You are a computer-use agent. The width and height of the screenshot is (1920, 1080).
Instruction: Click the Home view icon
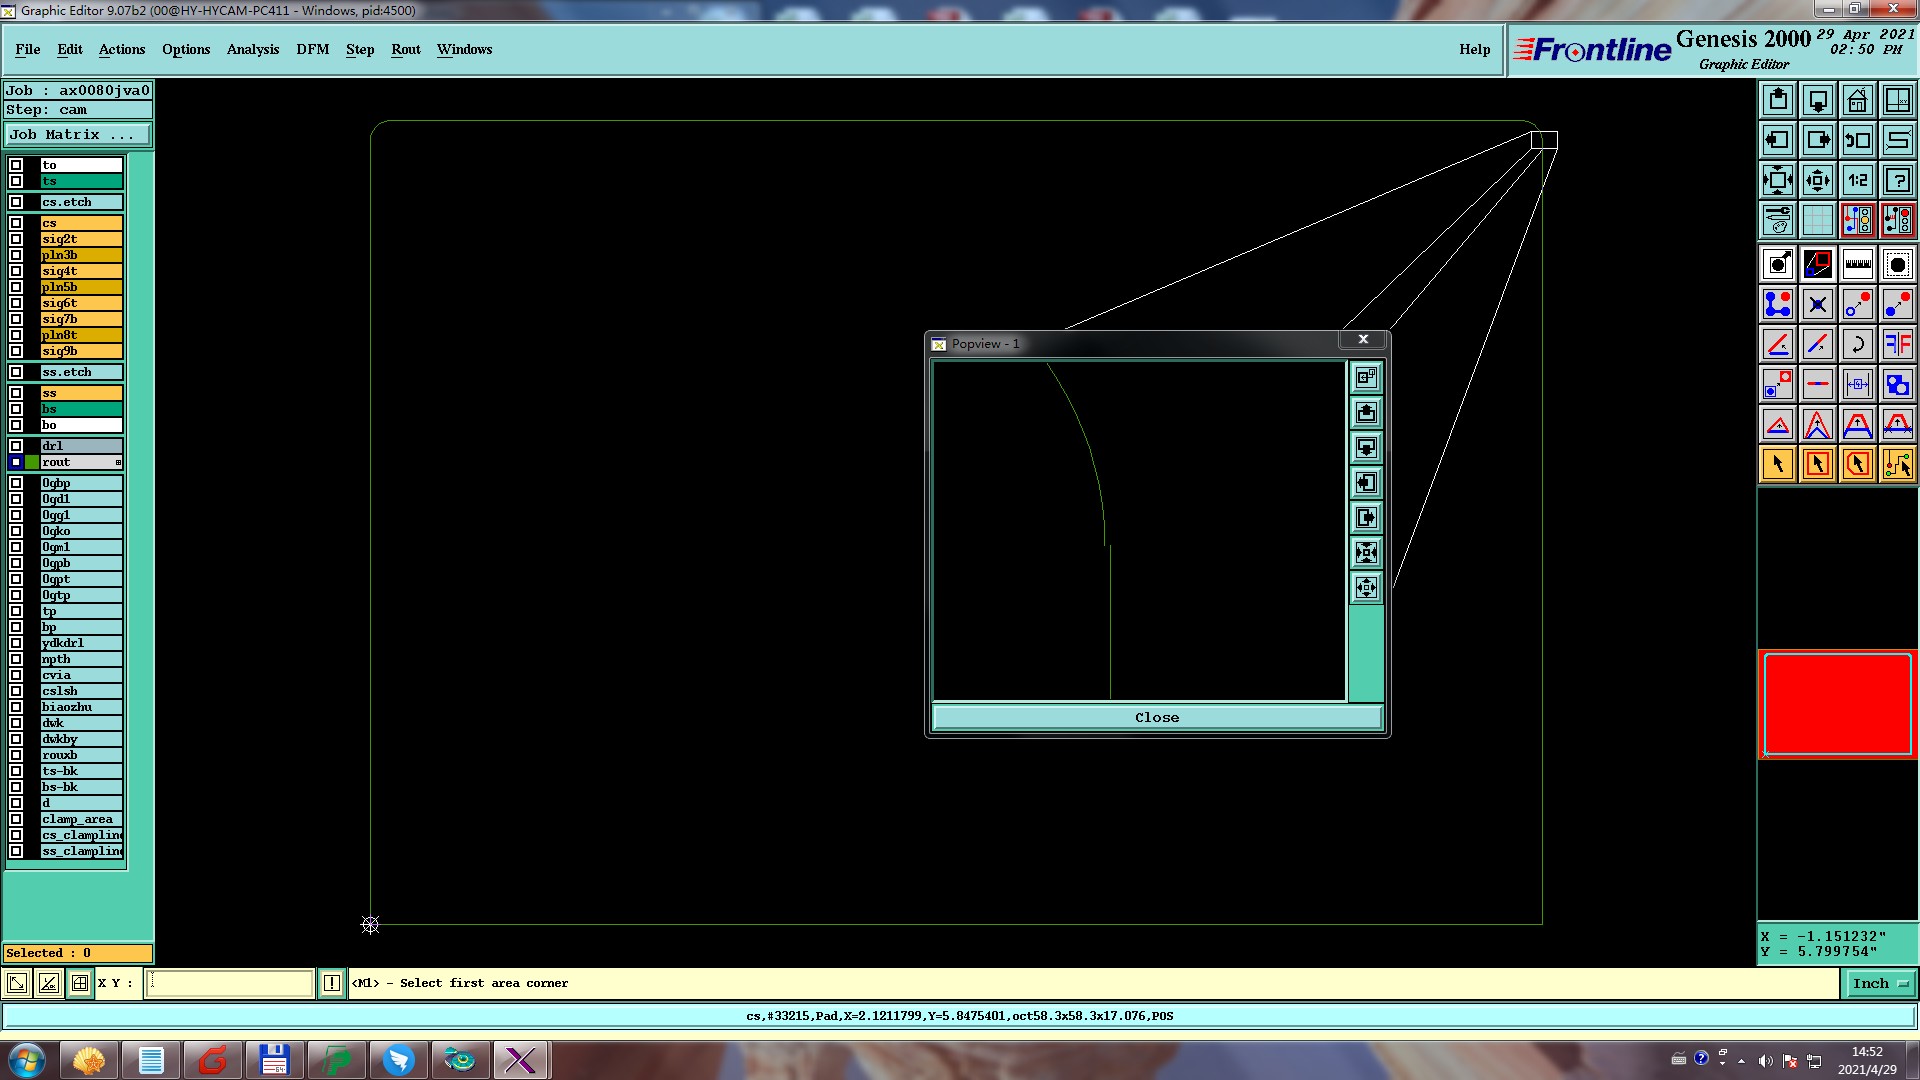[x=1857, y=100]
